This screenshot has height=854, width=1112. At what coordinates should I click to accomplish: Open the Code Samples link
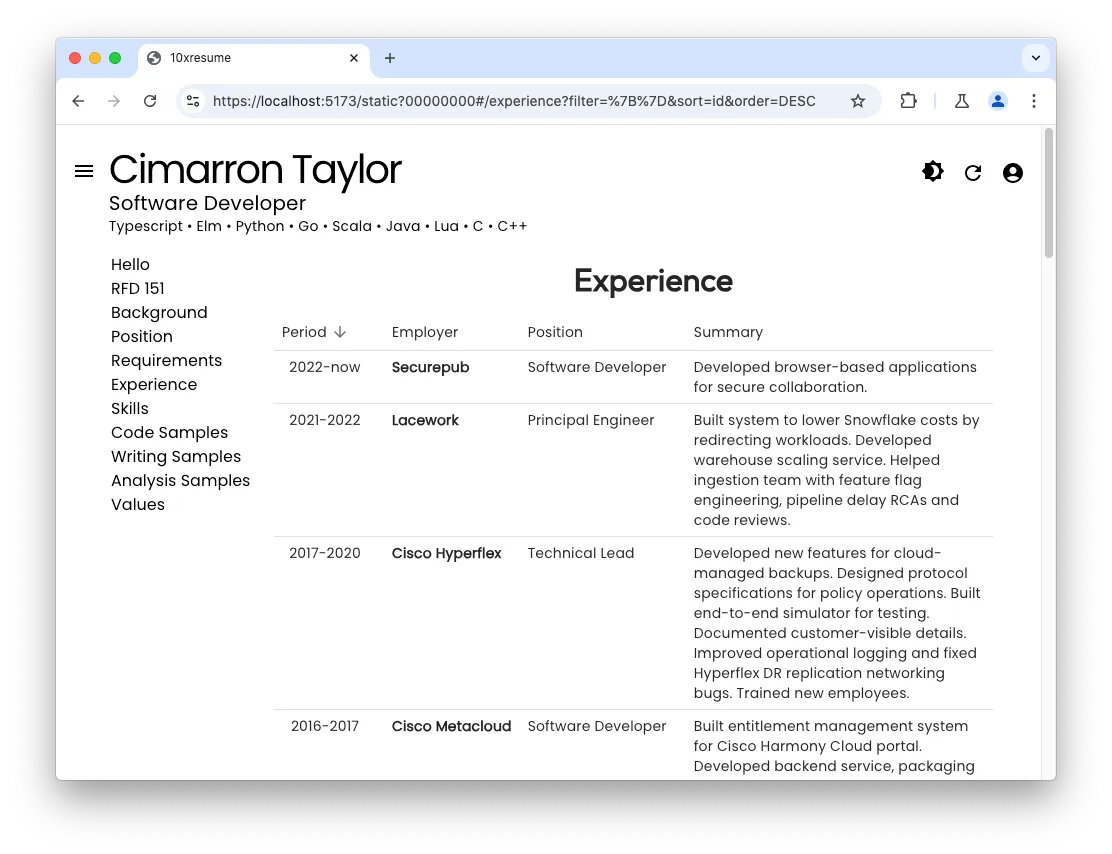pyautogui.click(x=169, y=432)
